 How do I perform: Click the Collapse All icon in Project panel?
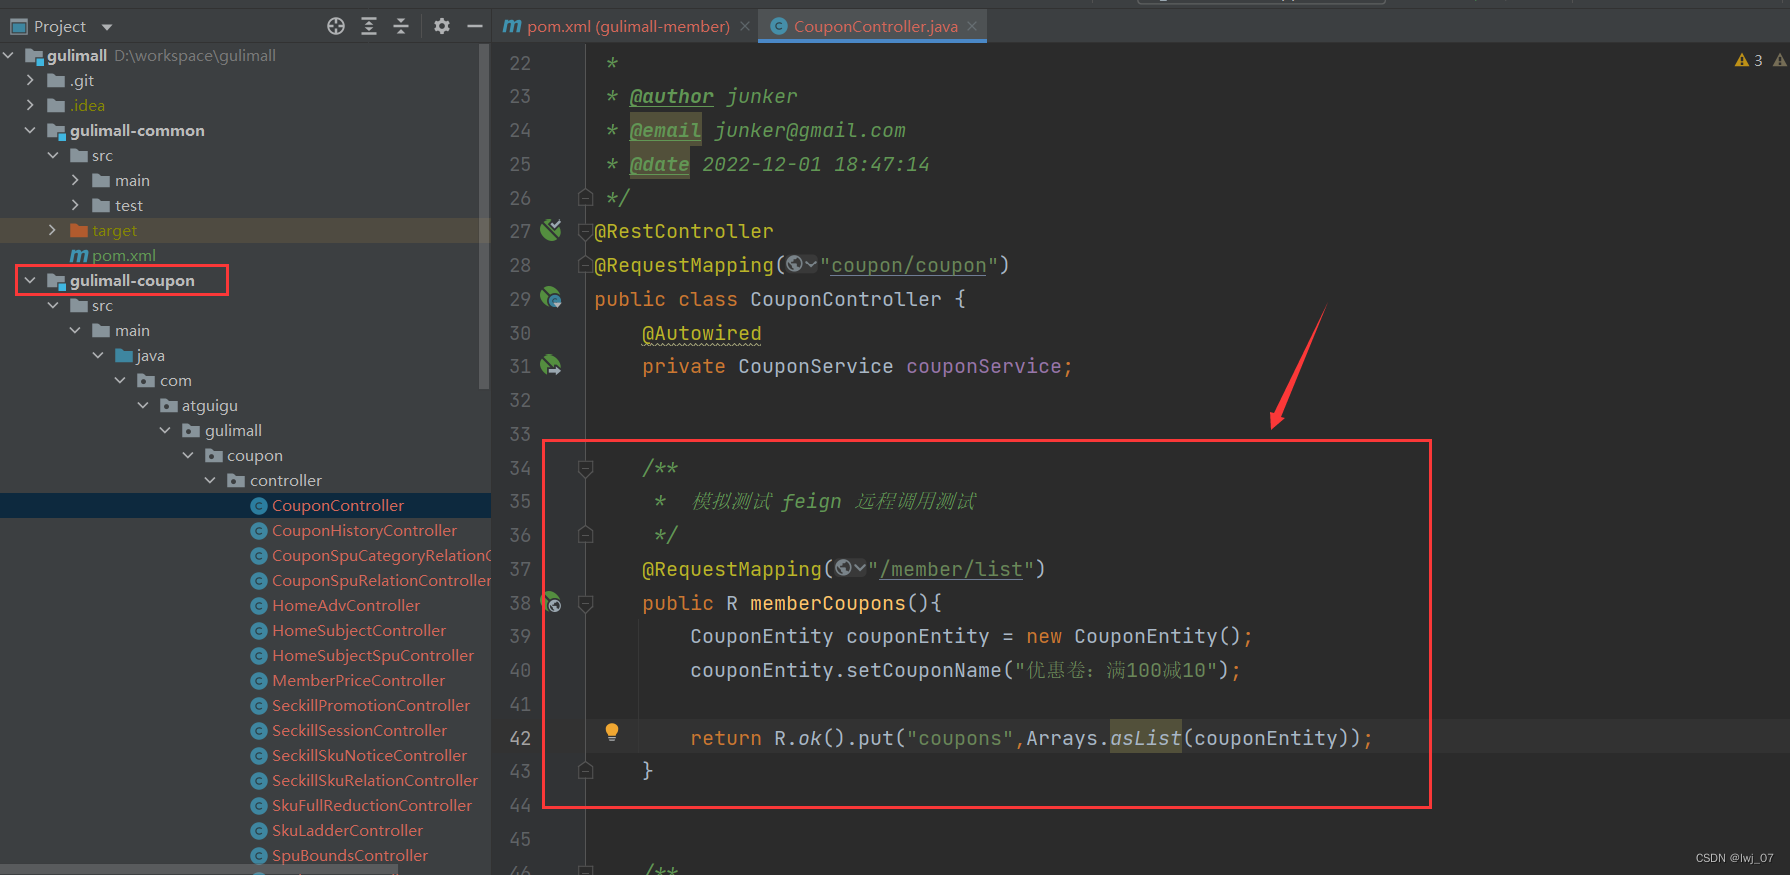point(401,26)
